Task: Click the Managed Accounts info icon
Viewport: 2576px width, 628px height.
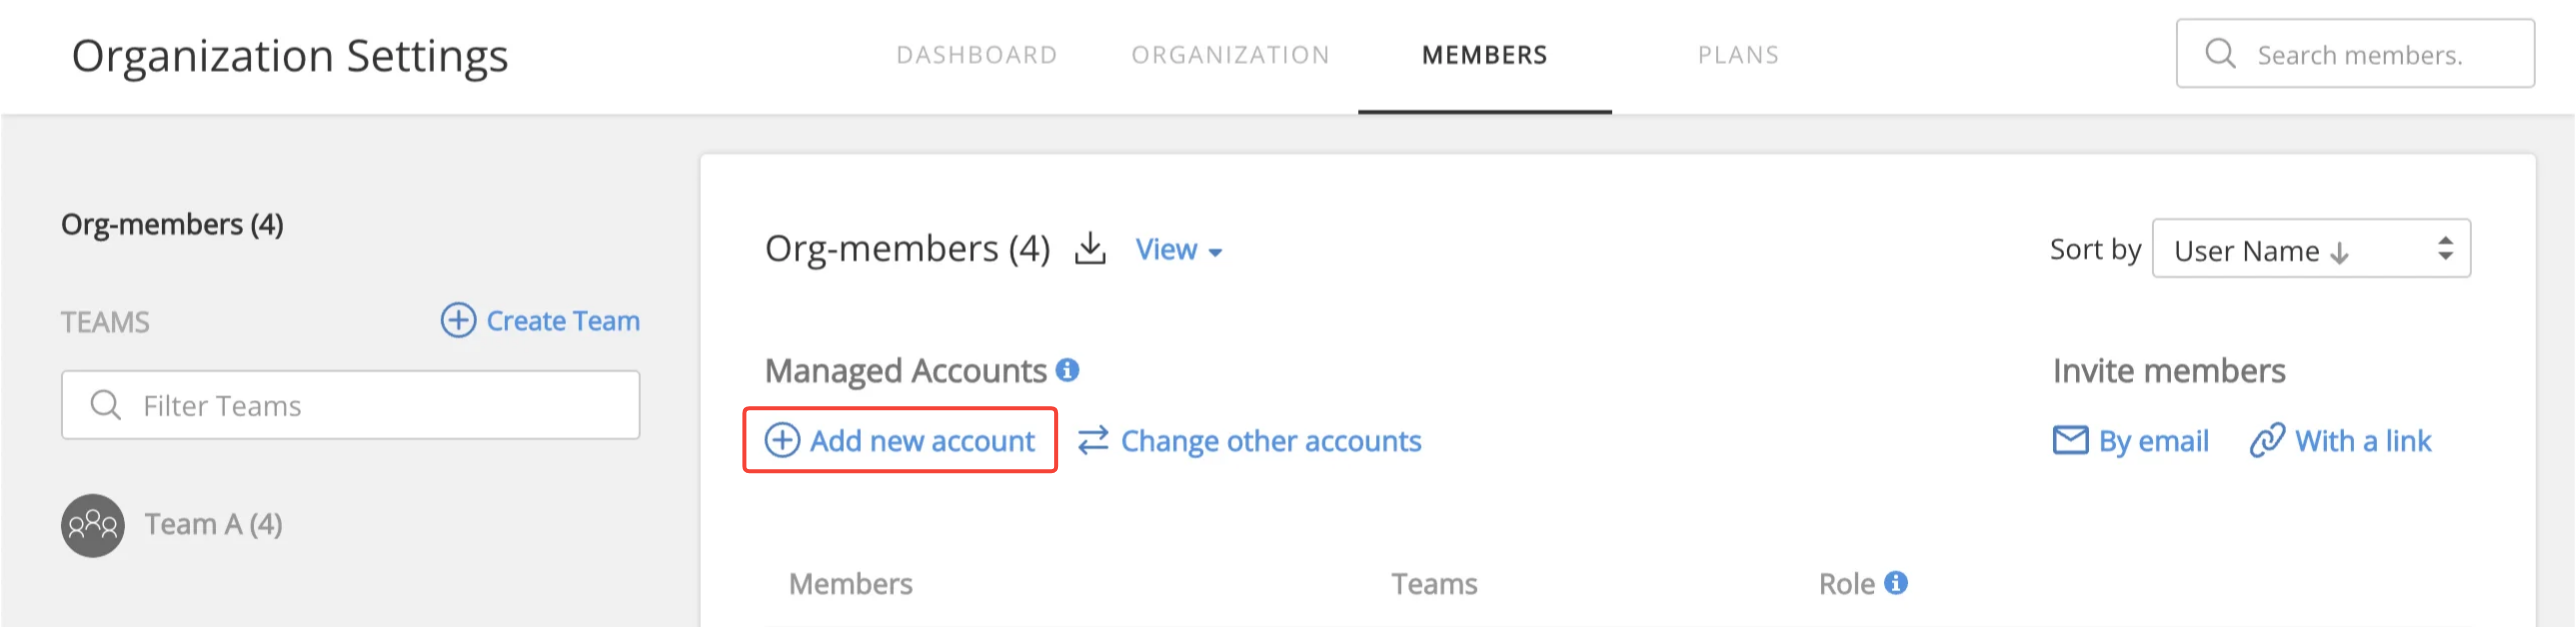Action: 1068,370
